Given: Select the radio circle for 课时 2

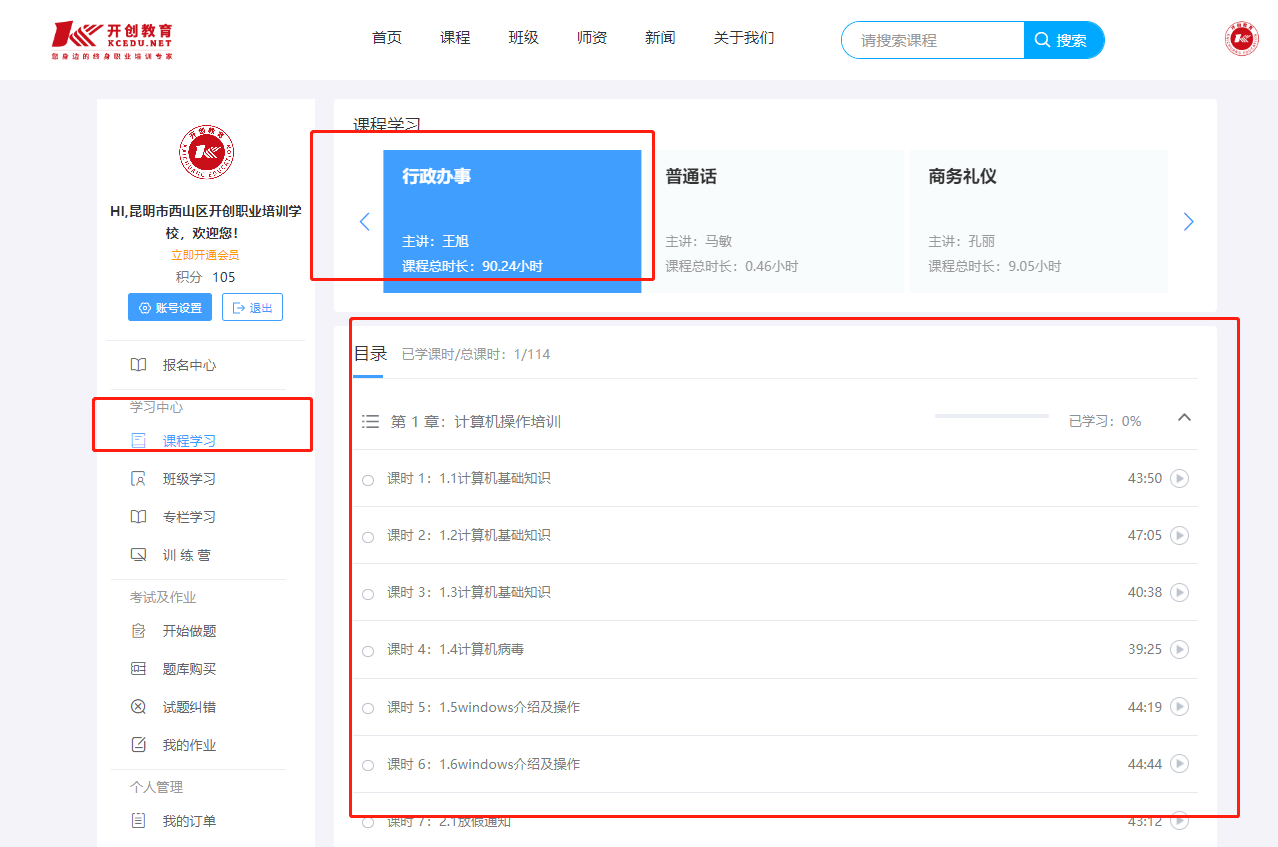Looking at the screenshot, I should point(368,537).
